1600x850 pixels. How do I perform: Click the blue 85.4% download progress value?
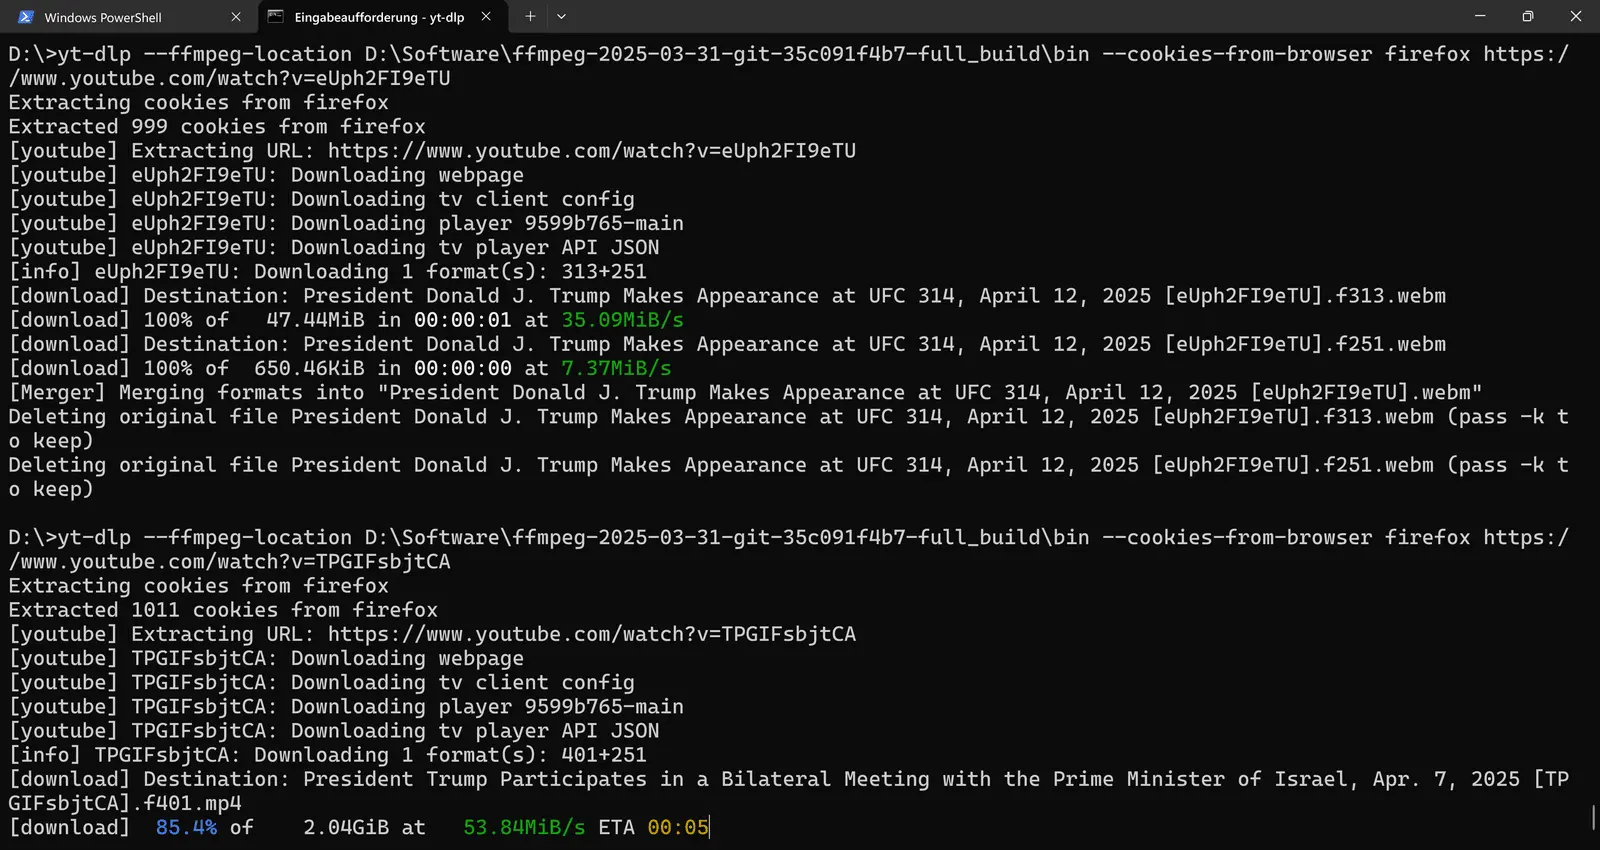point(186,828)
